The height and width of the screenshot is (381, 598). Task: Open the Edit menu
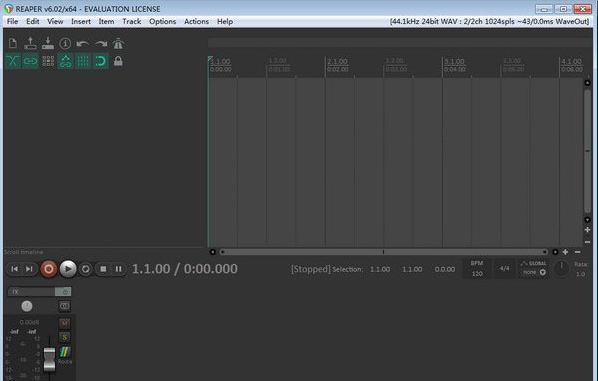32,21
